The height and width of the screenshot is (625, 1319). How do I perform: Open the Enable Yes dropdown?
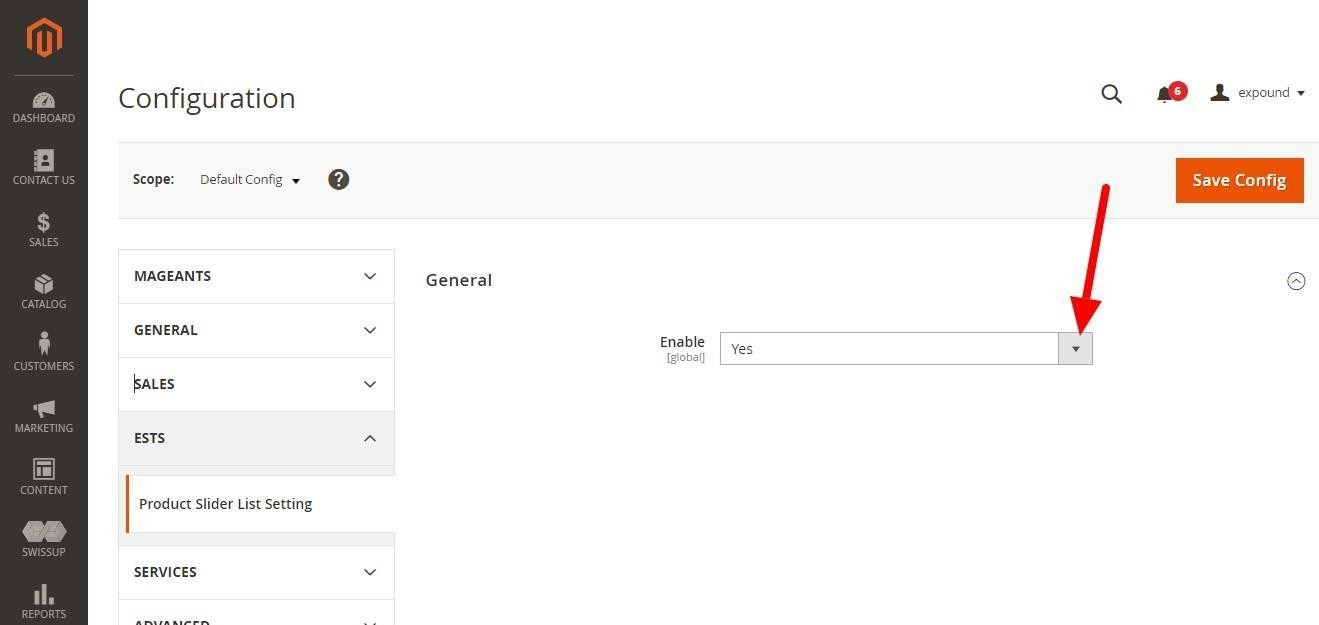(905, 349)
